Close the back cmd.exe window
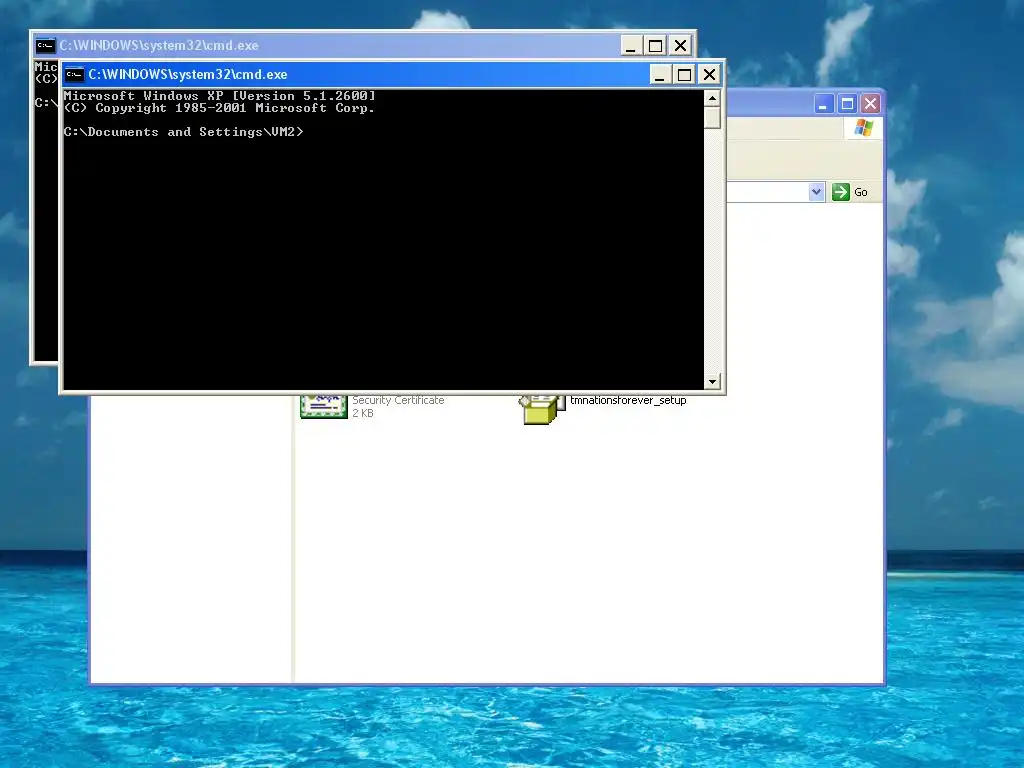1024x768 pixels. 680,46
